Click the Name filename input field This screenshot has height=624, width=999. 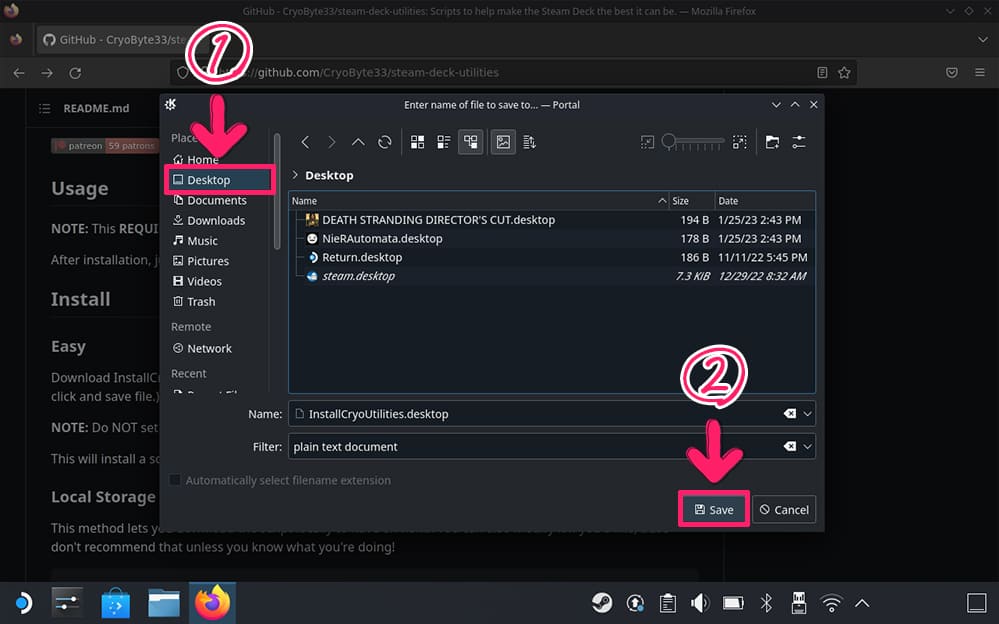coord(535,414)
